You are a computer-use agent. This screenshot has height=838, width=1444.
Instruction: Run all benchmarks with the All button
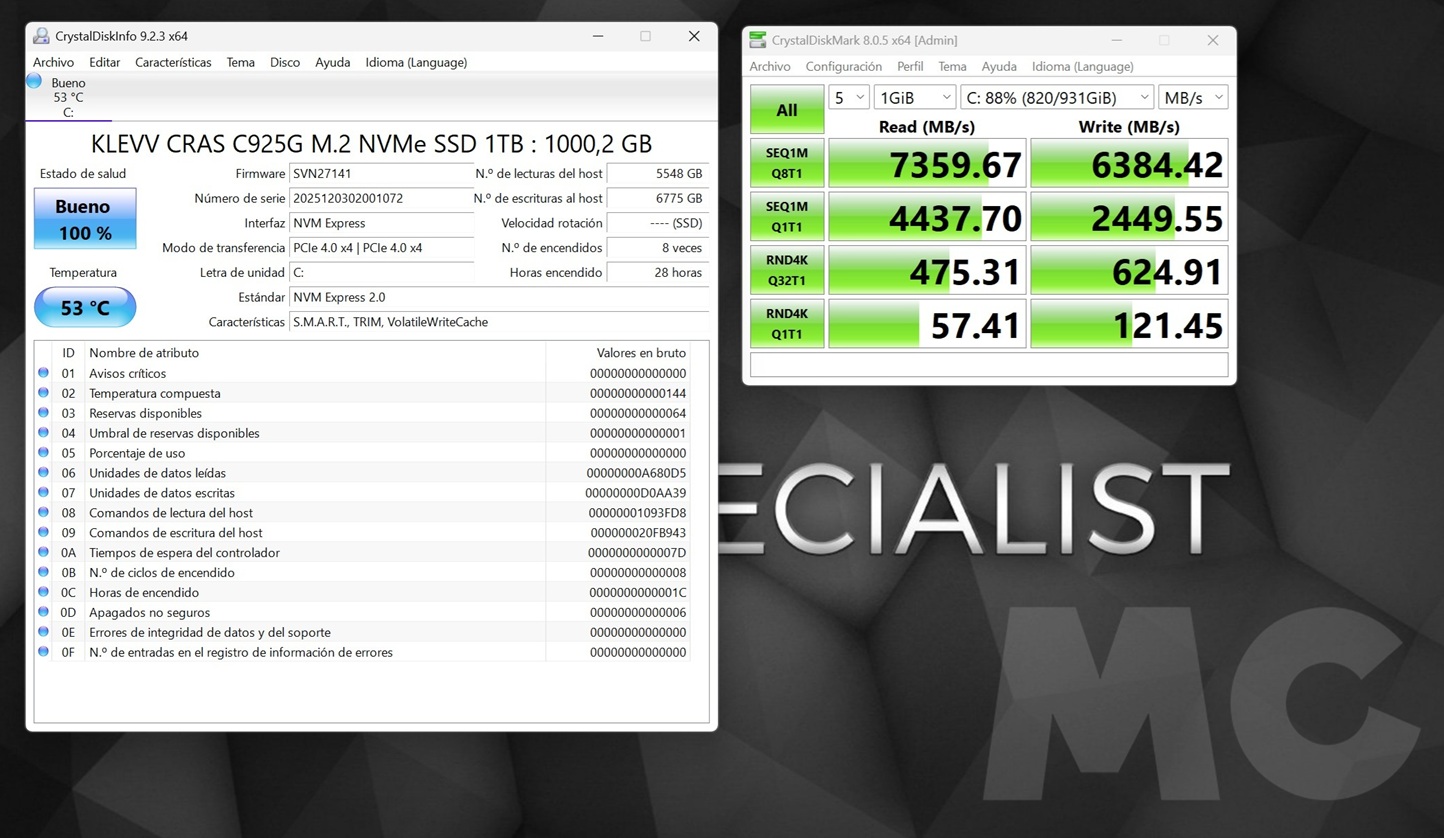pos(787,110)
